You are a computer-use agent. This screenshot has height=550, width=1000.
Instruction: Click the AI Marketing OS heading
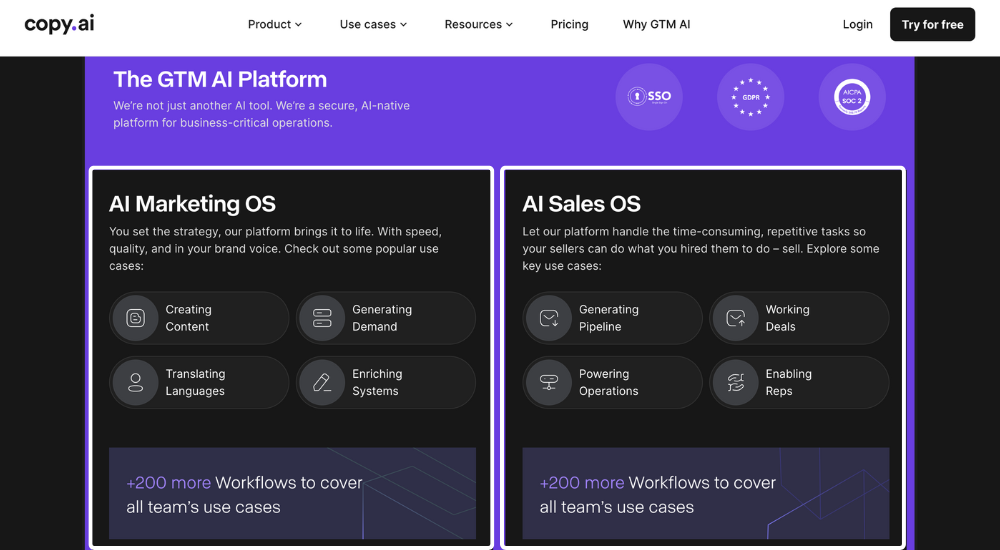pyautogui.click(x=193, y=204)
